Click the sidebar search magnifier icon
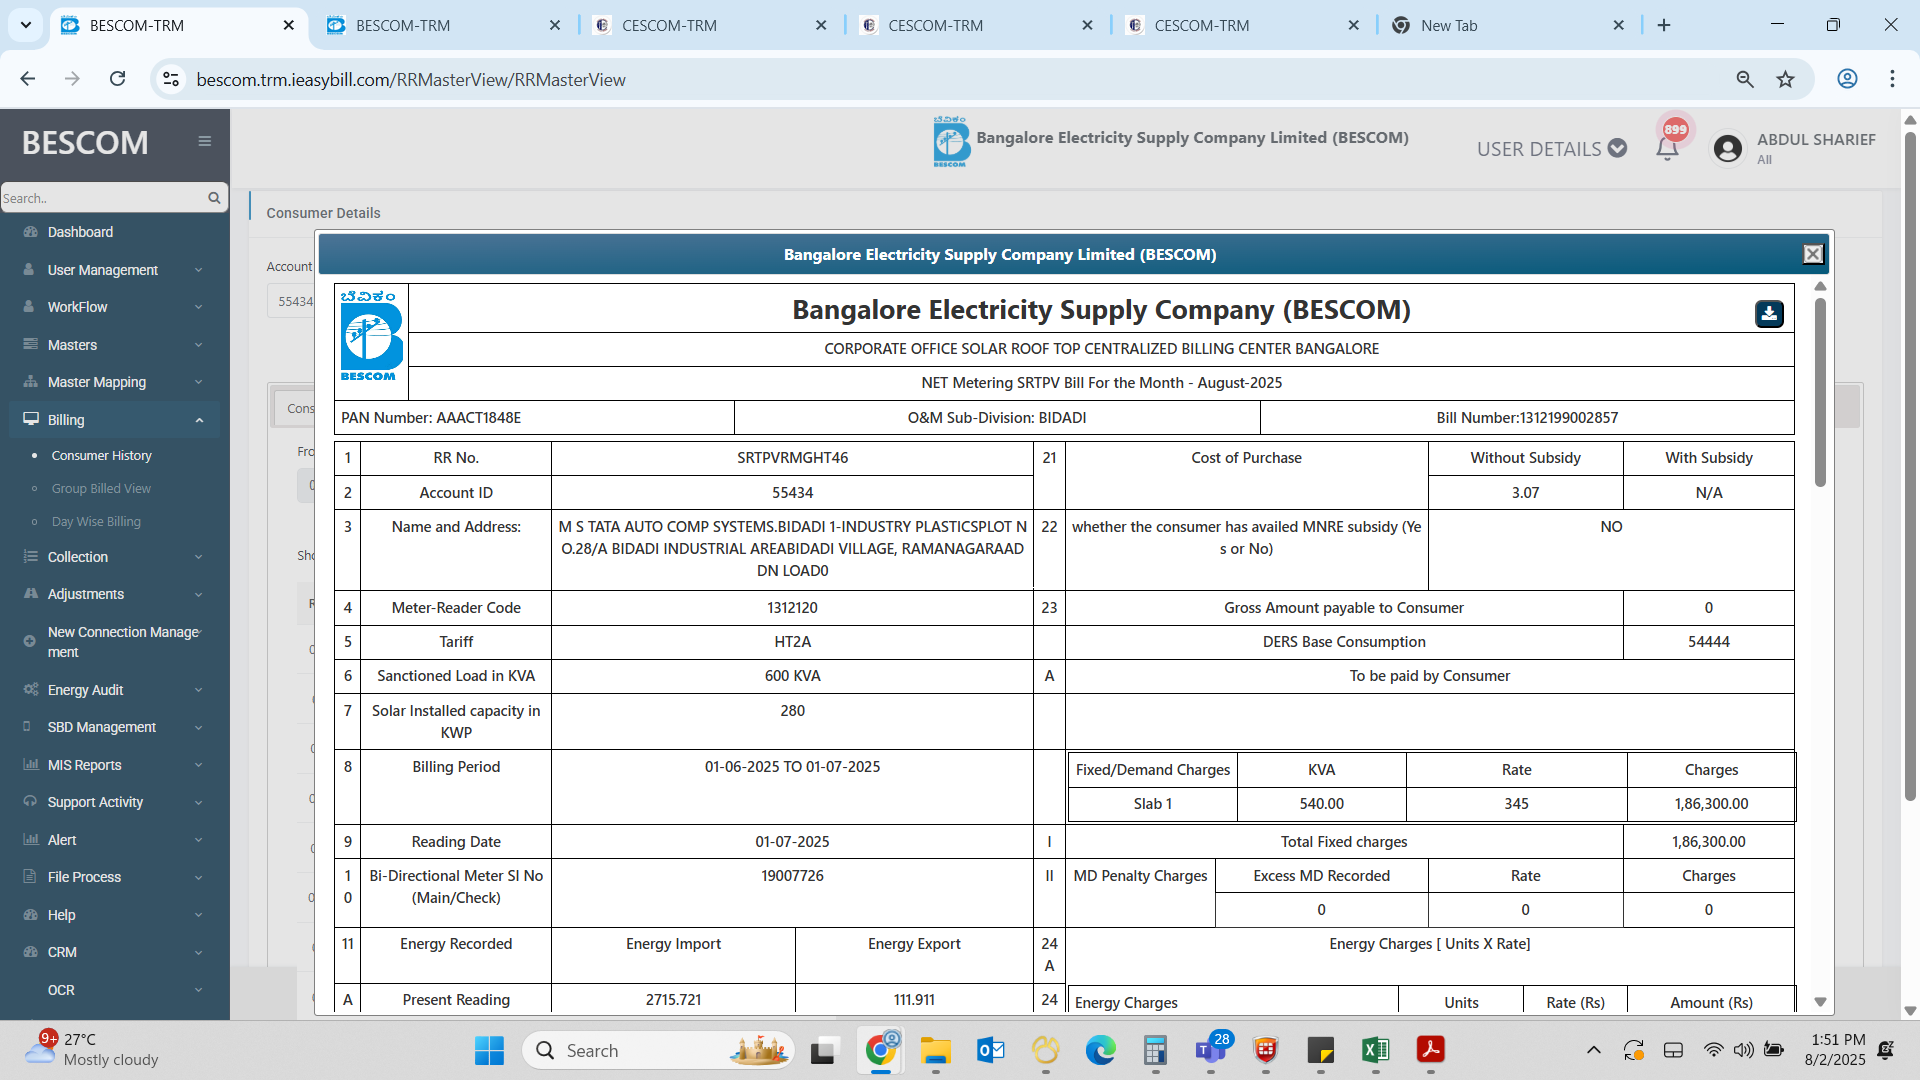 click(x=214, y=198)
